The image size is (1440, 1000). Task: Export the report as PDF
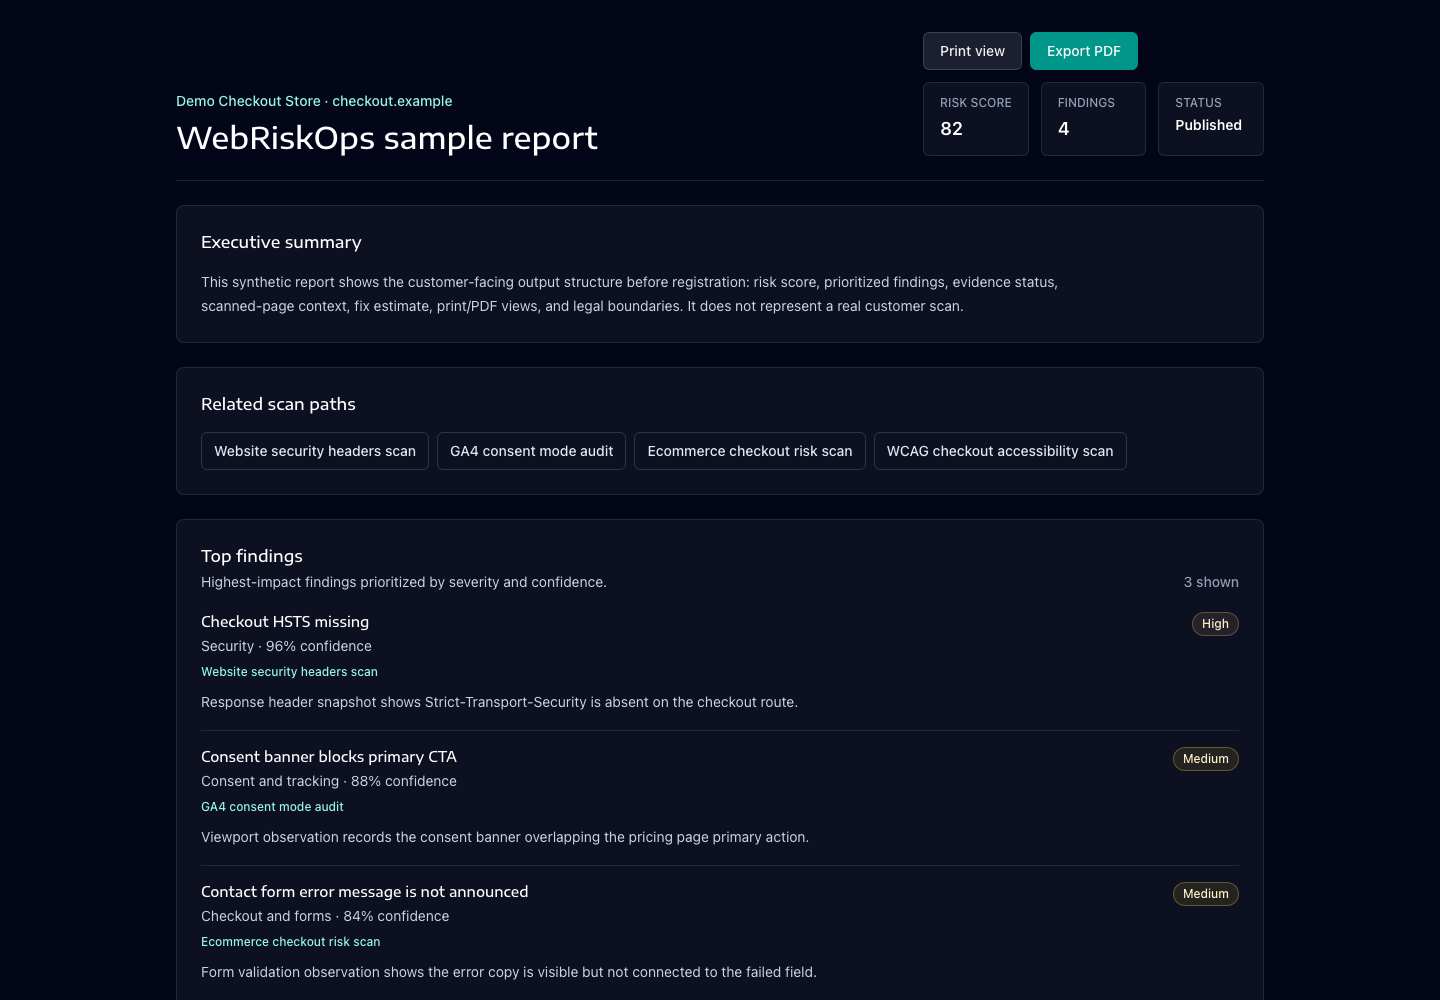(x=1084, y=51)
